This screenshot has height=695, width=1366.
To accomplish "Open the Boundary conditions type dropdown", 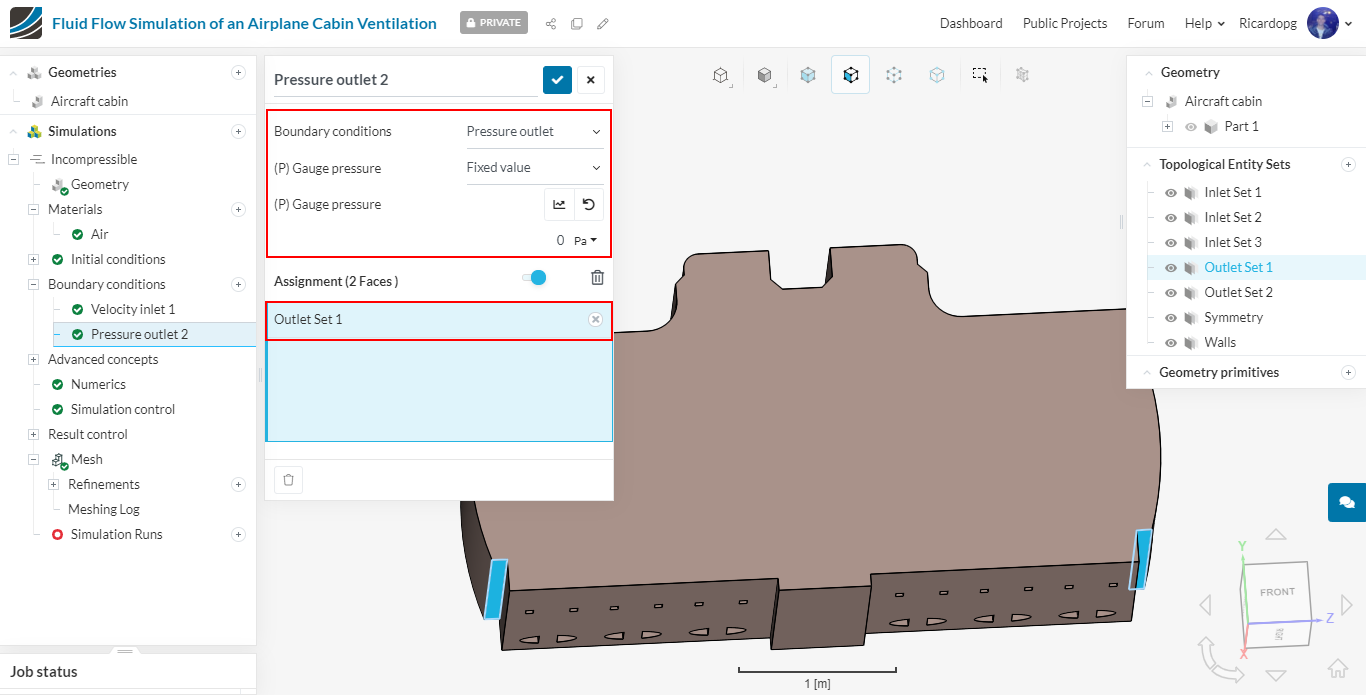I will tap(534, 131).
